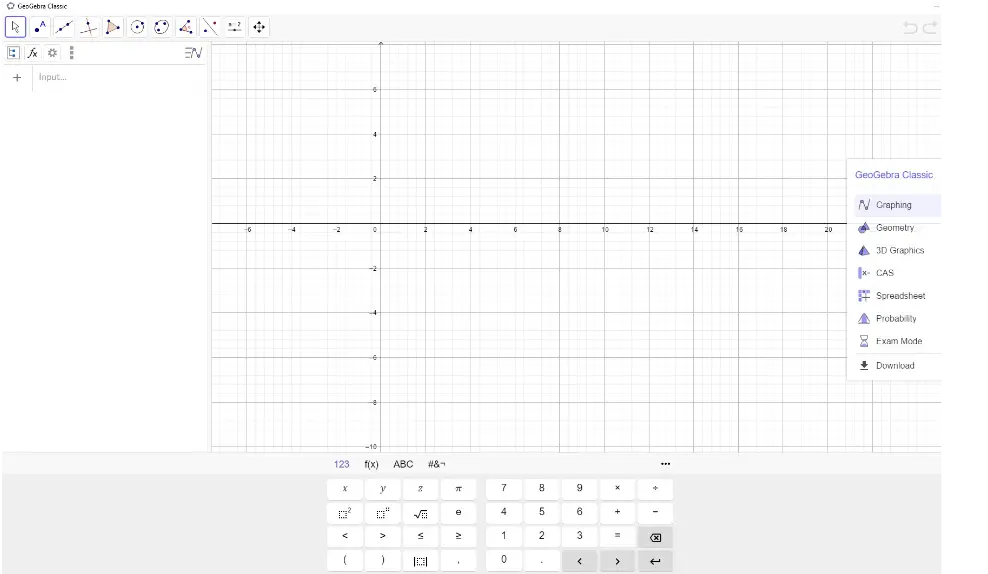The height and width of the screenshot is (574, 988).
Task: Select the Angle tool
Action: [186, 27]
